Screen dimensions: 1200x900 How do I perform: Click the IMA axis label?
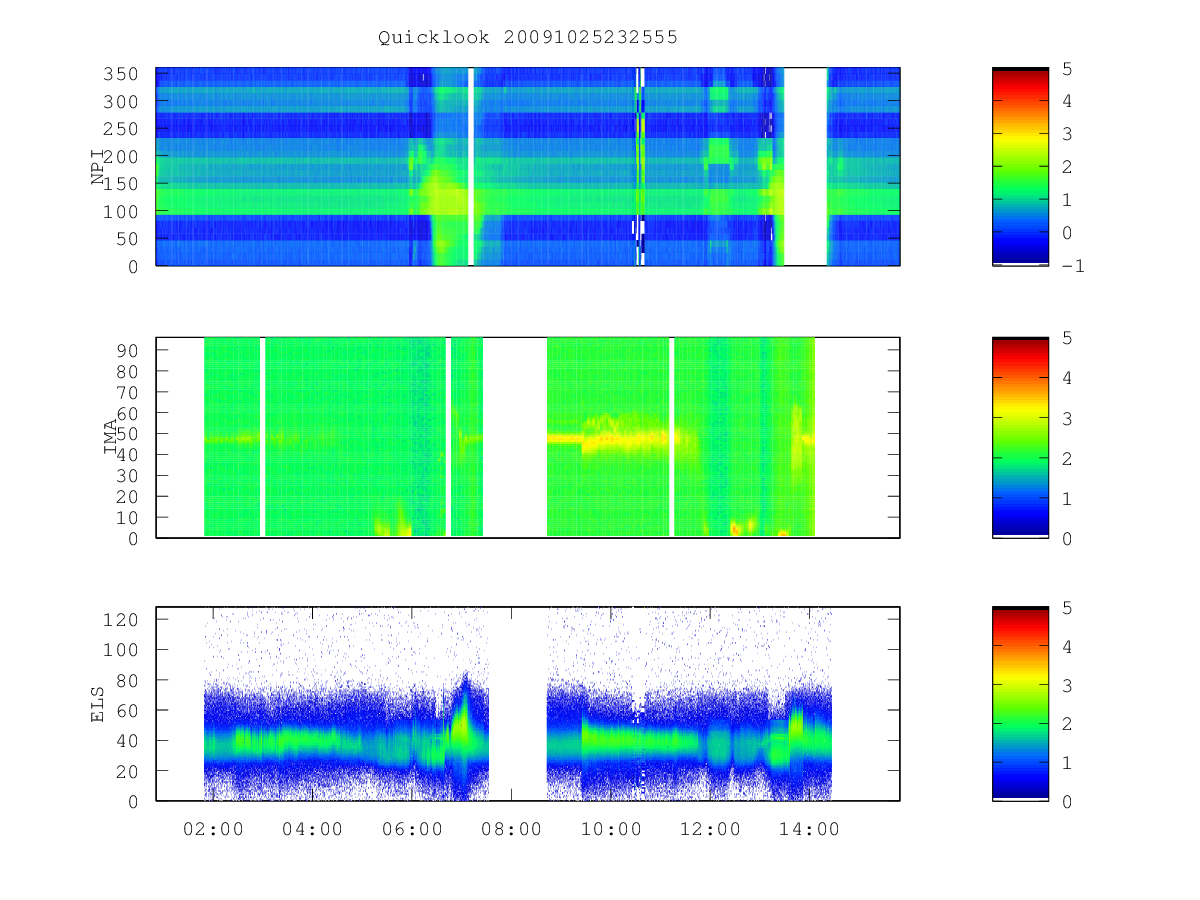click(x=111, y=437)
